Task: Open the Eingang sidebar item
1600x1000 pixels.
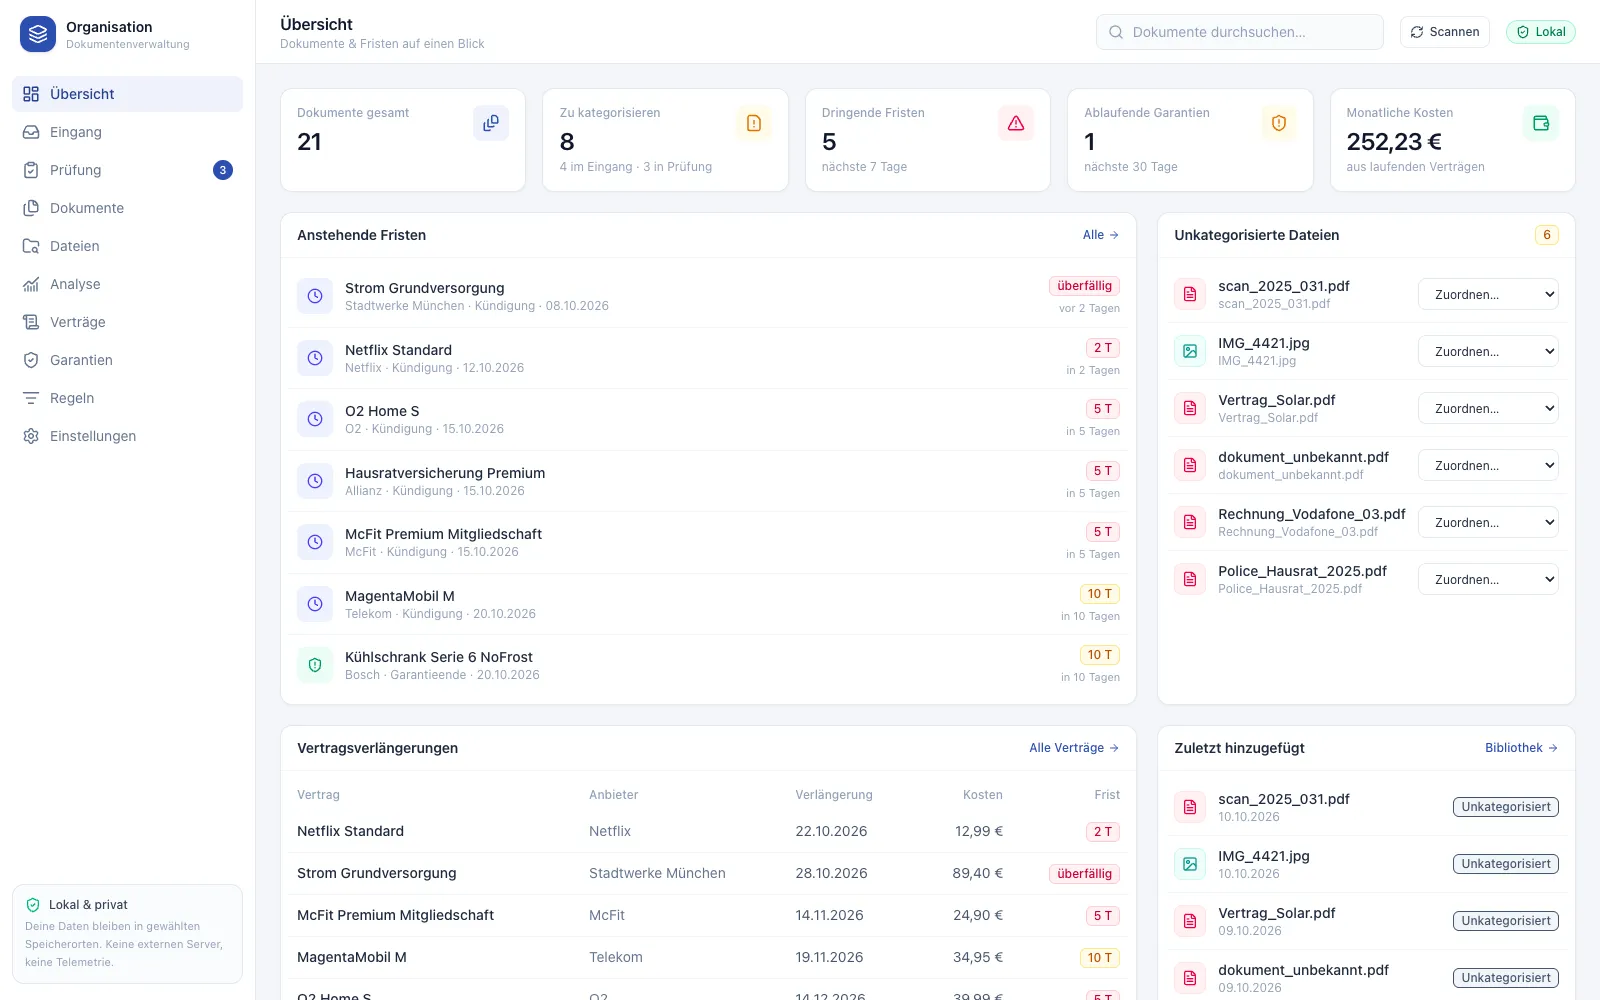Action: pos(127,132)
